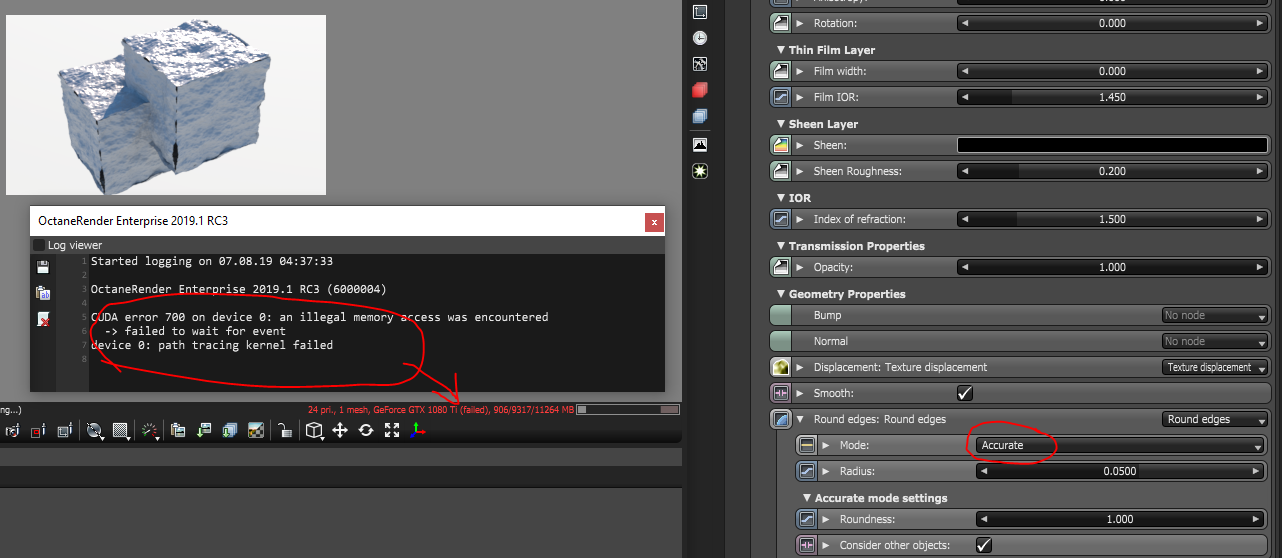Click the graph-like icon below the clock
Image resolution: width=1282 pixels, height=558 pixels.
(700, 64)
